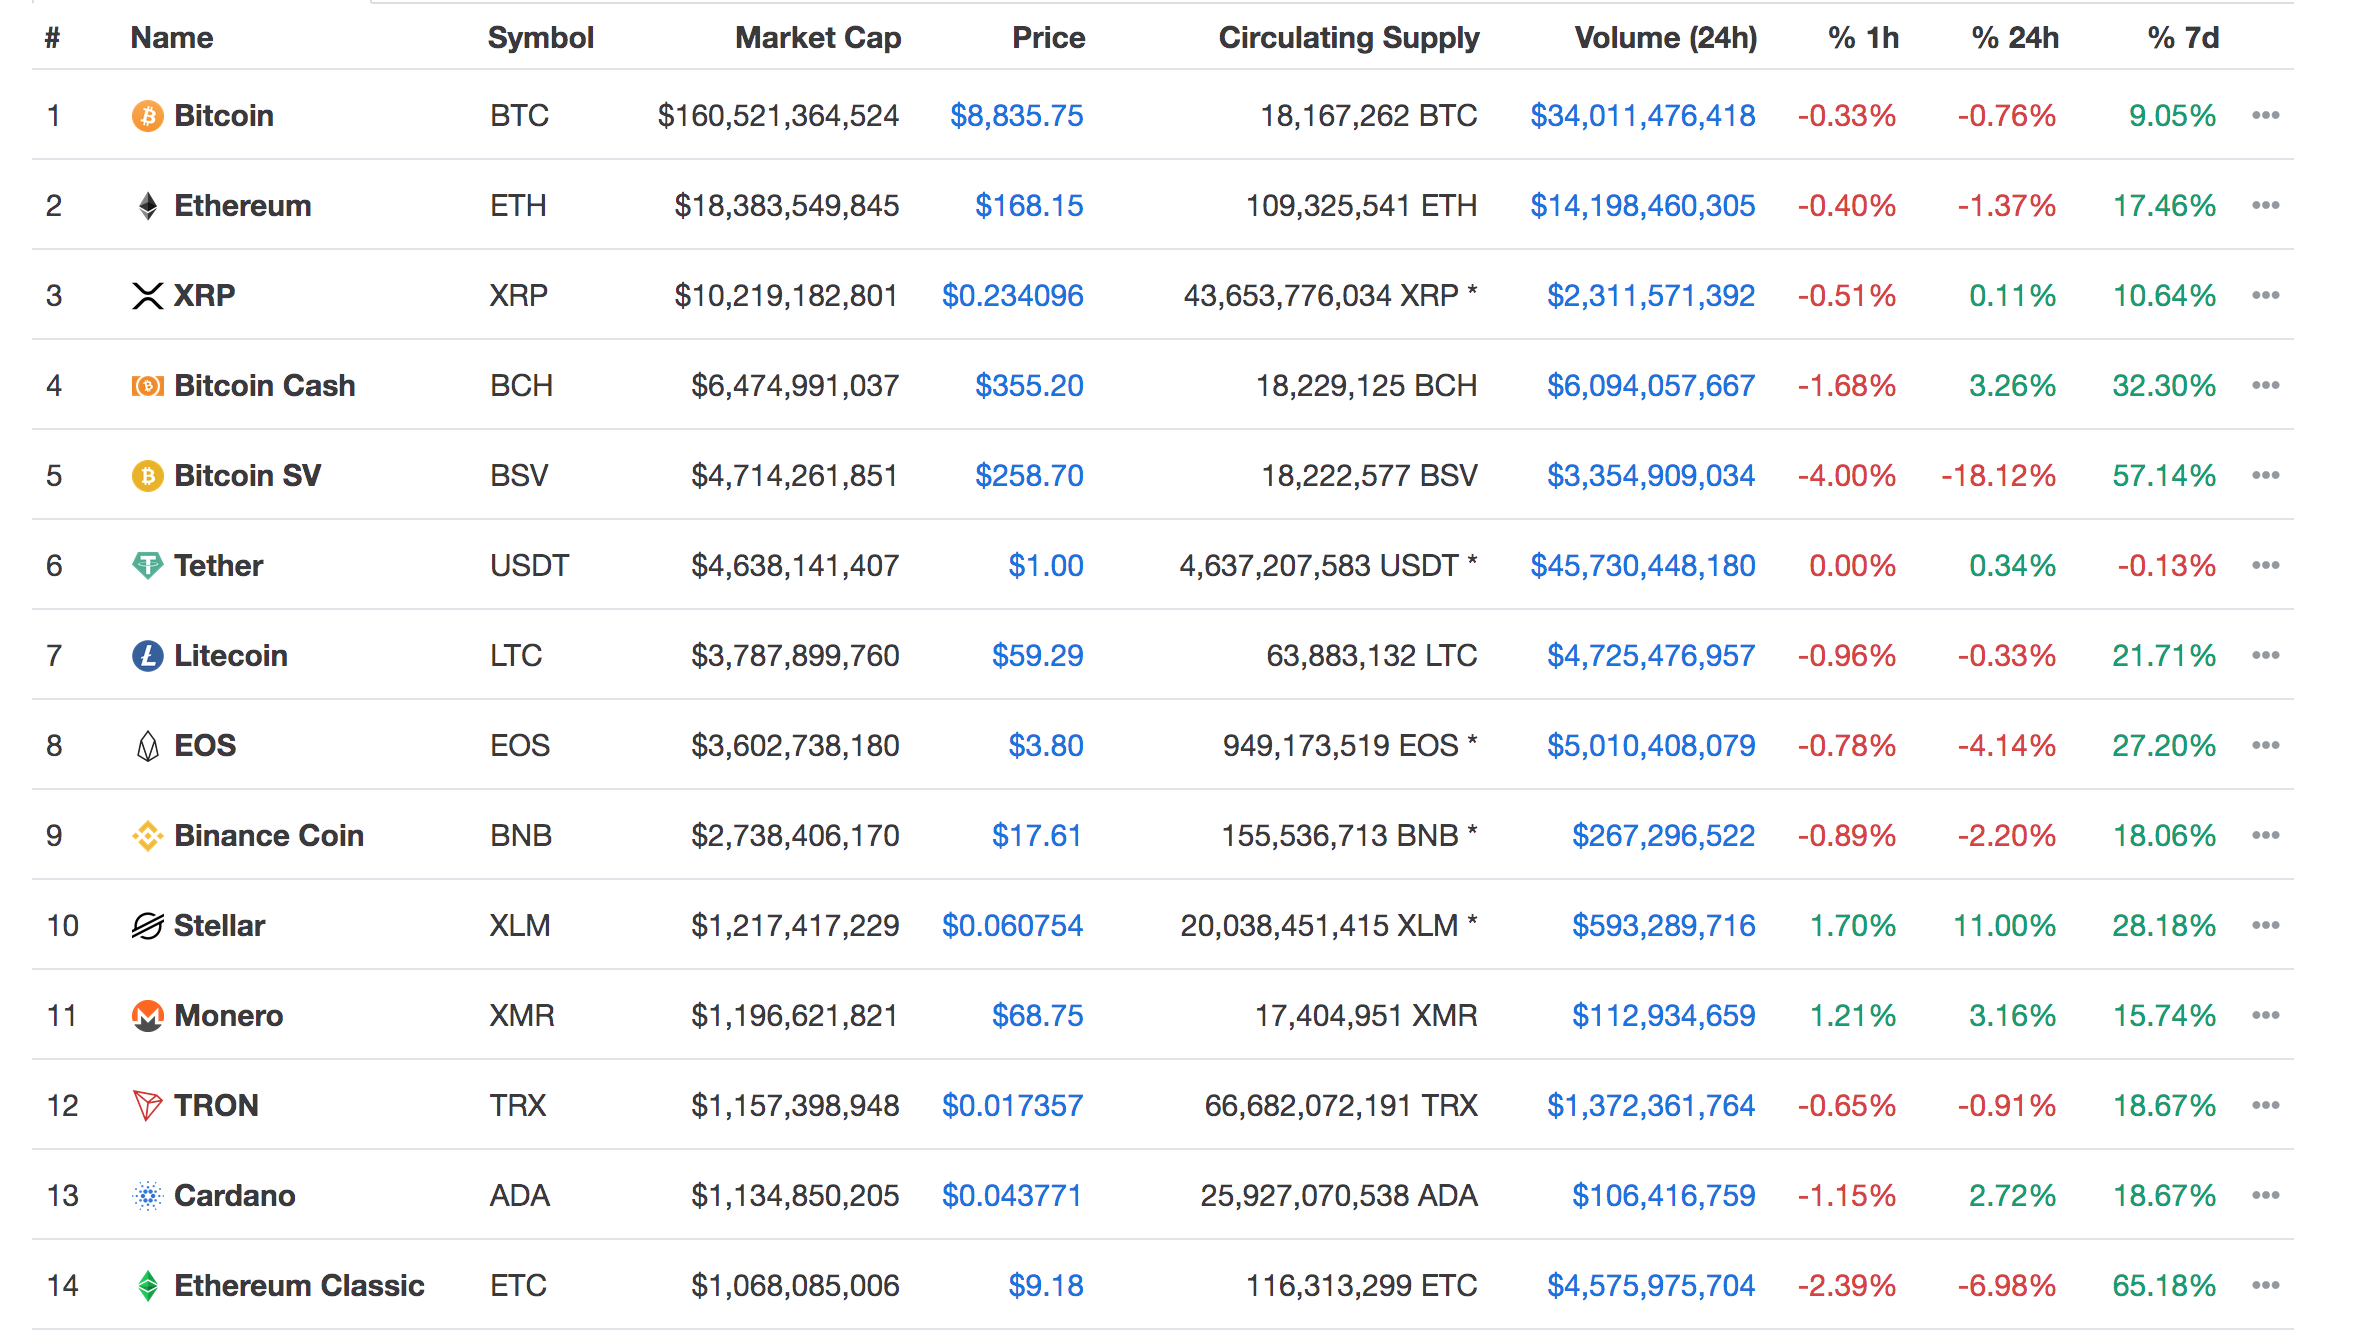
Task: Click Monero volume $112,934,659
Action: point(1664,1016)
